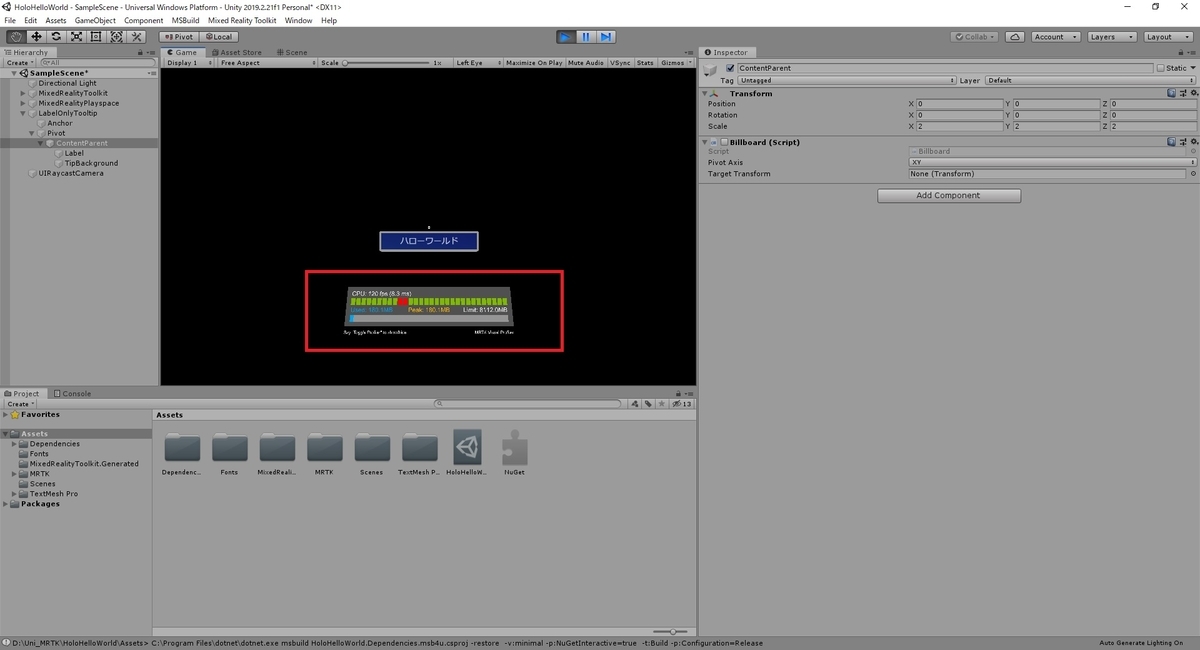Enable the Billboard script checkbox

724,142
